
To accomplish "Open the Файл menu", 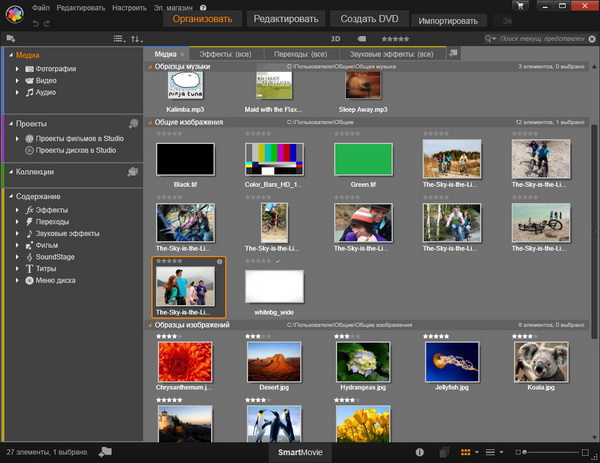I will (x=40, y=6).
